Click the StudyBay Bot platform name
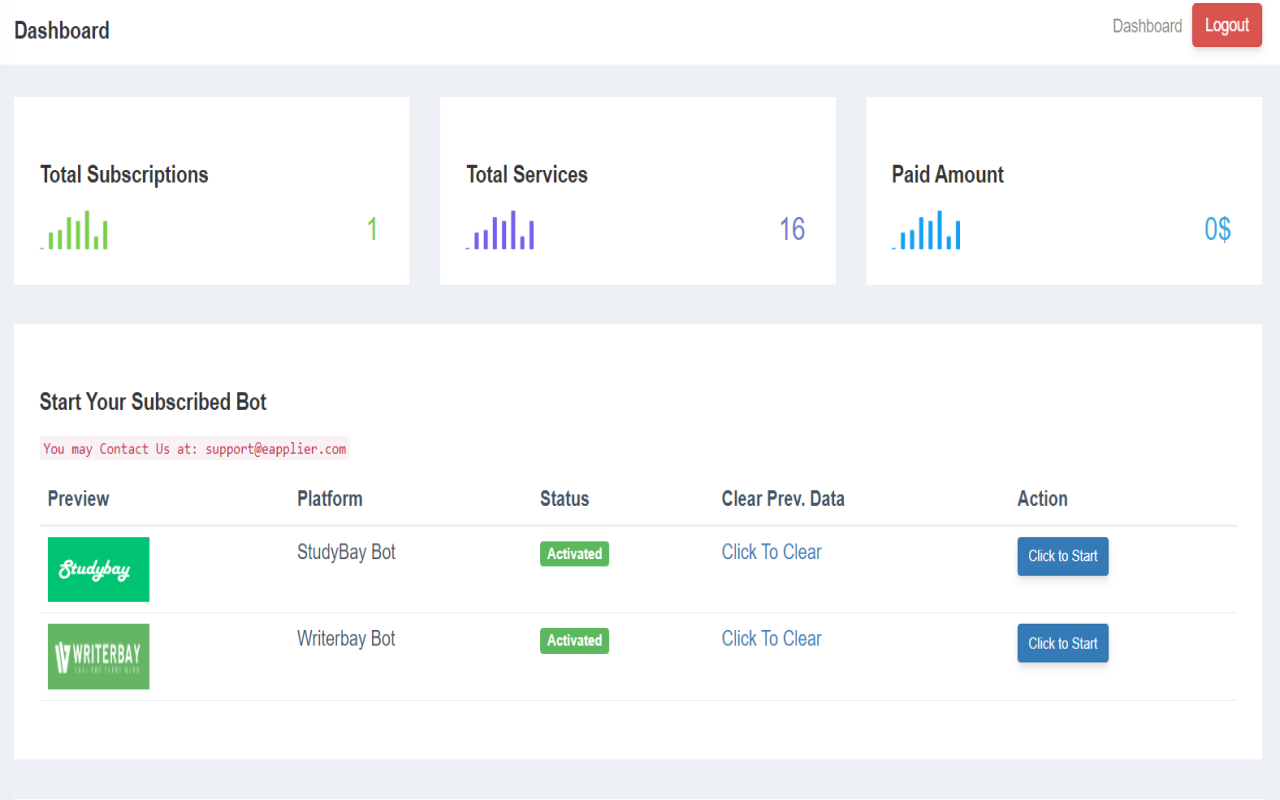The height and width of the screenshot is (800, 1280). pos(346,552)
